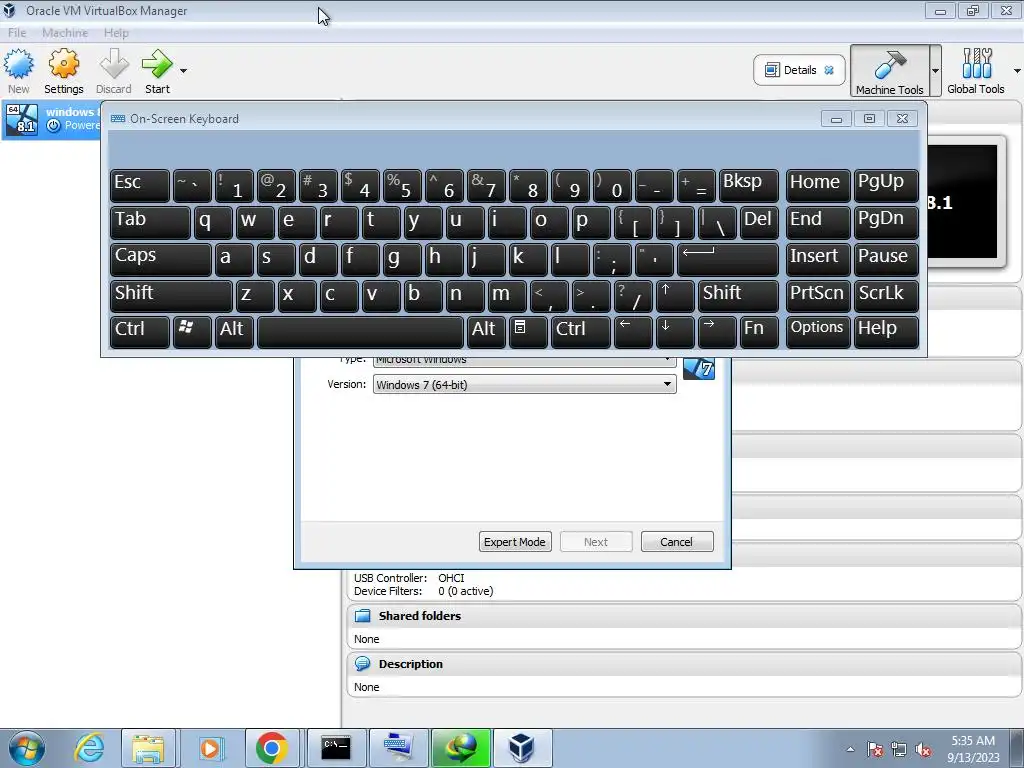
Task: Select Machine Tools
Action: 889,71
